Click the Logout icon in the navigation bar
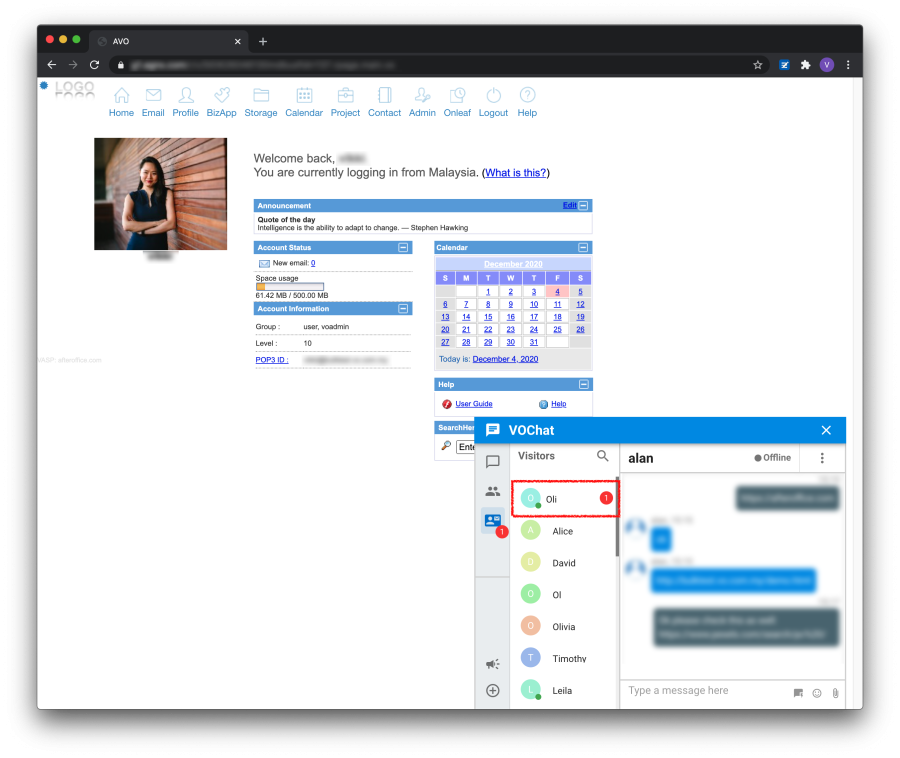Image resolution: width=900 pixels, height=758 pixels. click(x=493, y=100)
